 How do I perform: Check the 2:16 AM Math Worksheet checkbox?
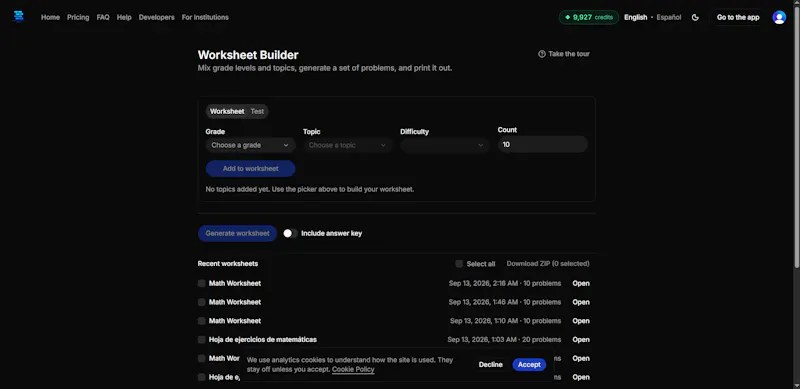point(202,283)
